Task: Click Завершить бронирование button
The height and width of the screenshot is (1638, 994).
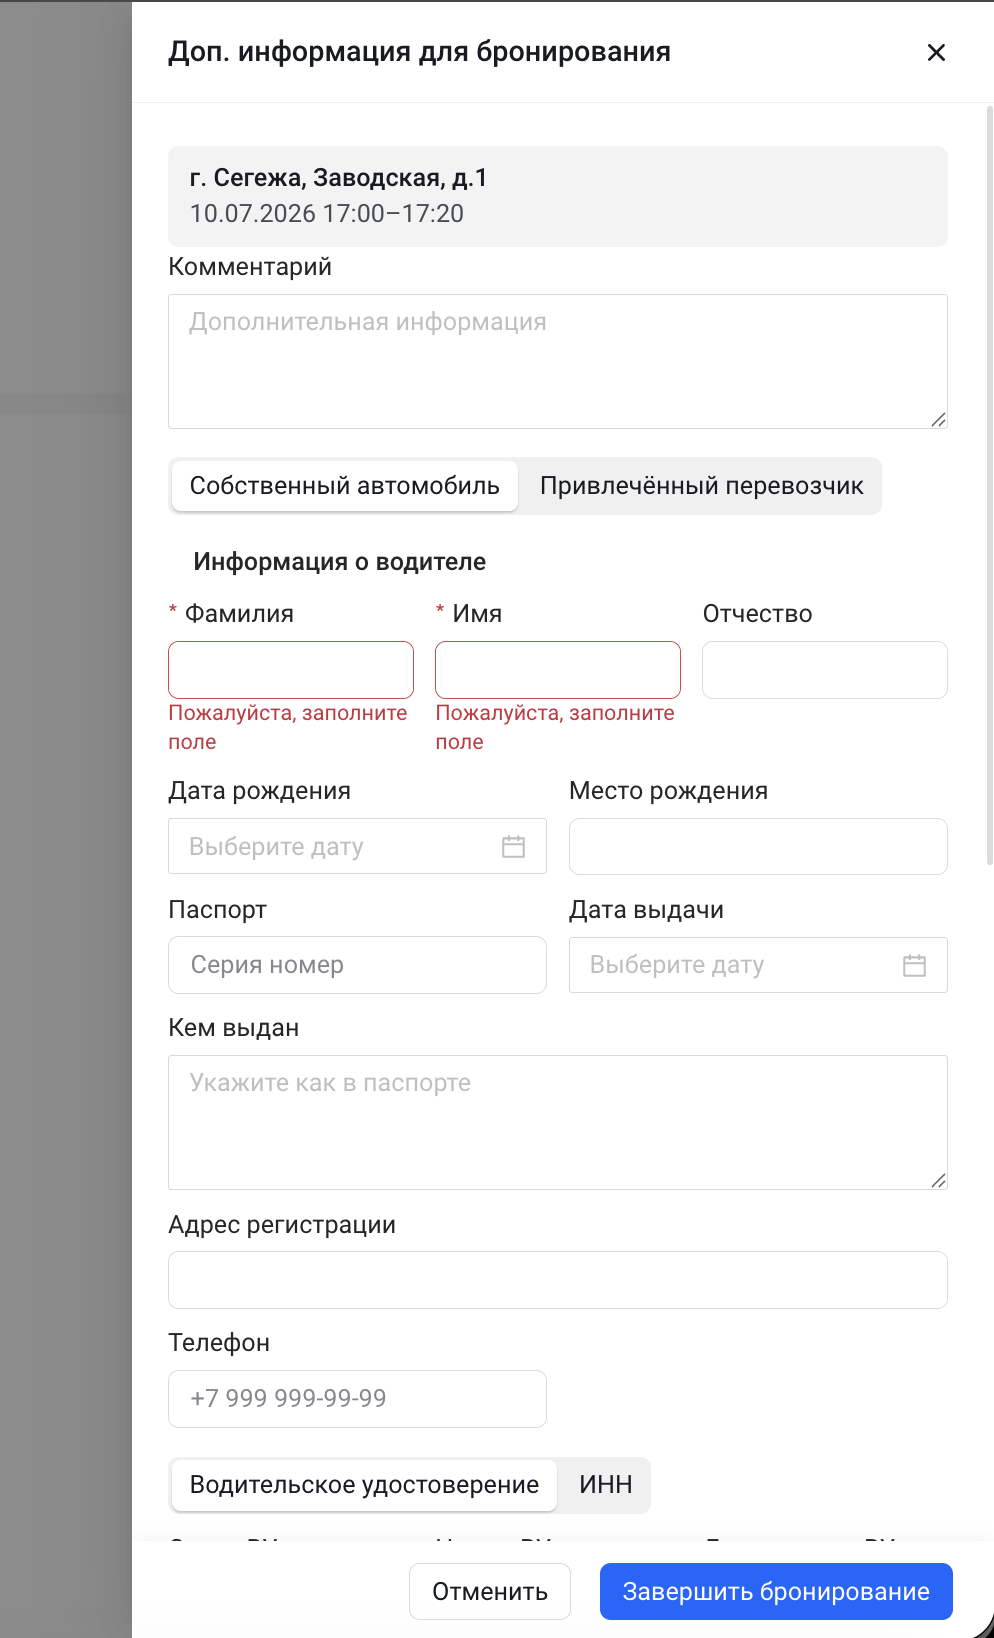Action: (776, 1591)
